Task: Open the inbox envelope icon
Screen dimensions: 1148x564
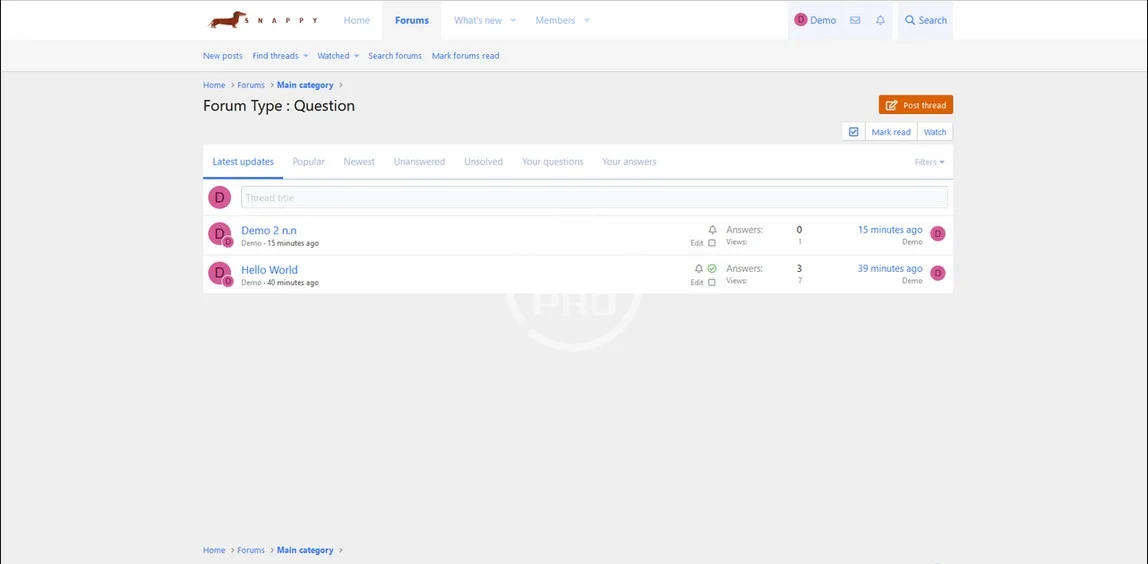Action: [x=855, y=20]
